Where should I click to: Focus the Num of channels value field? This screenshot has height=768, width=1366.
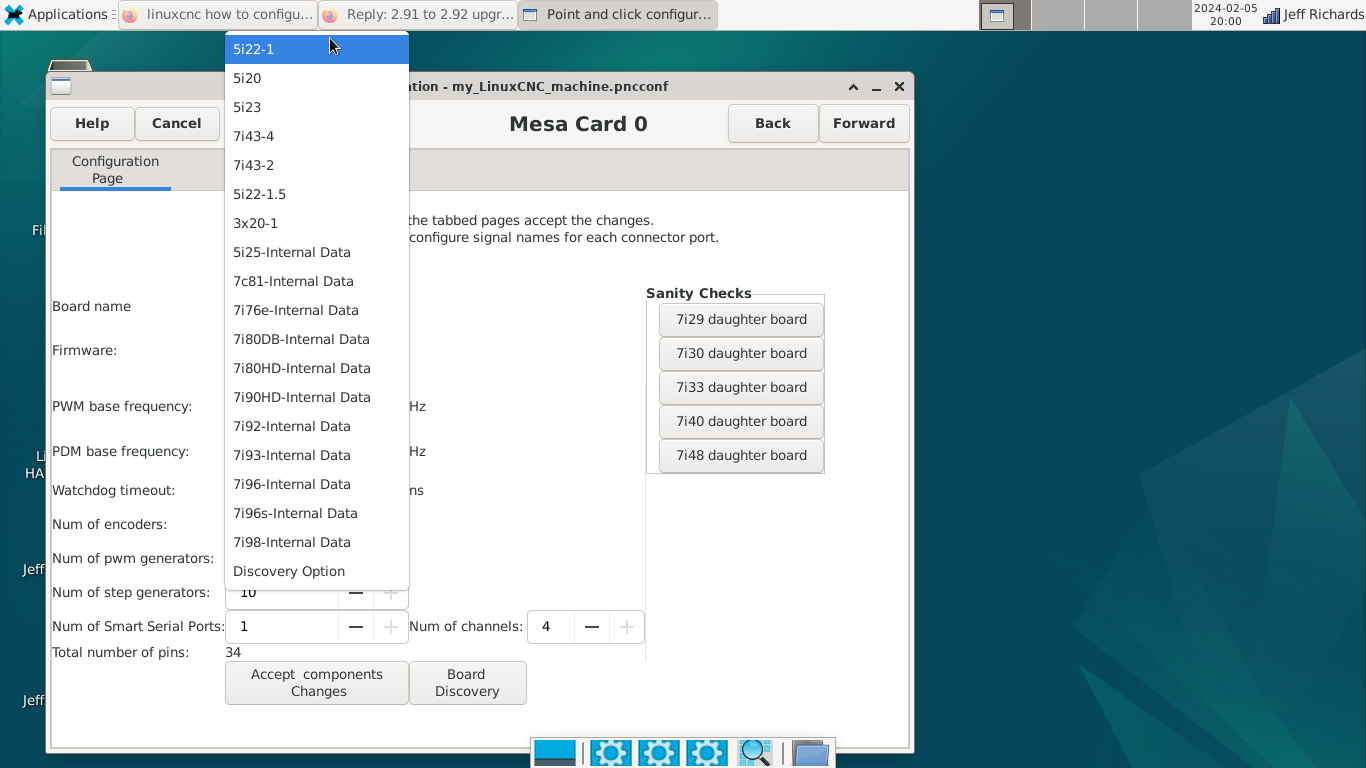(551, 627)
